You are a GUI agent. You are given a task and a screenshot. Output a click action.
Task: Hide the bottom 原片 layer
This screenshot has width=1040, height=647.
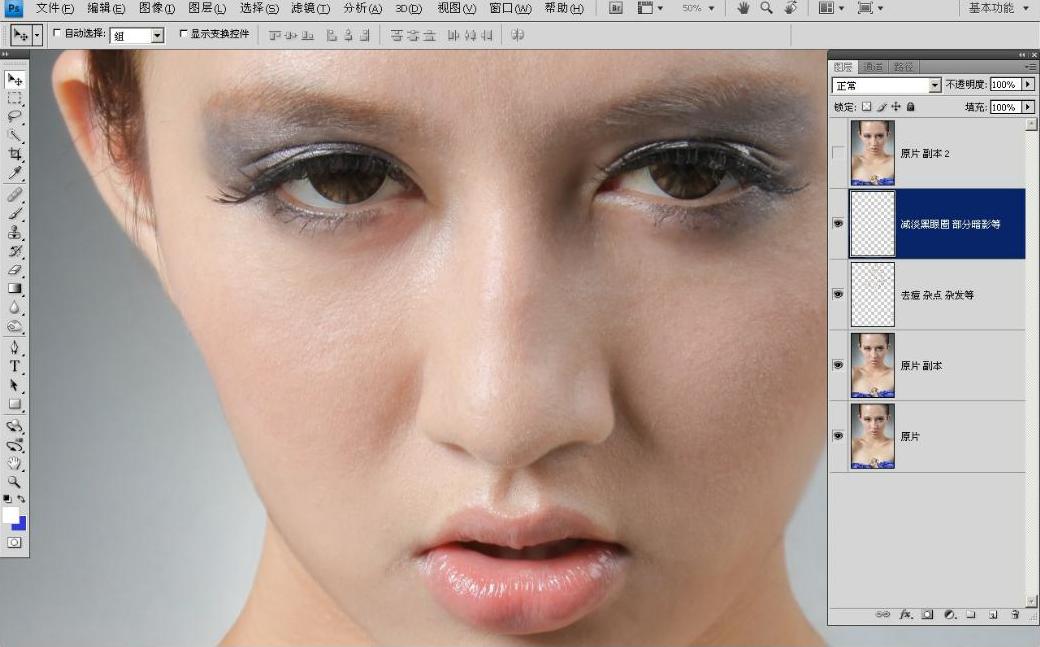[838, 436]
